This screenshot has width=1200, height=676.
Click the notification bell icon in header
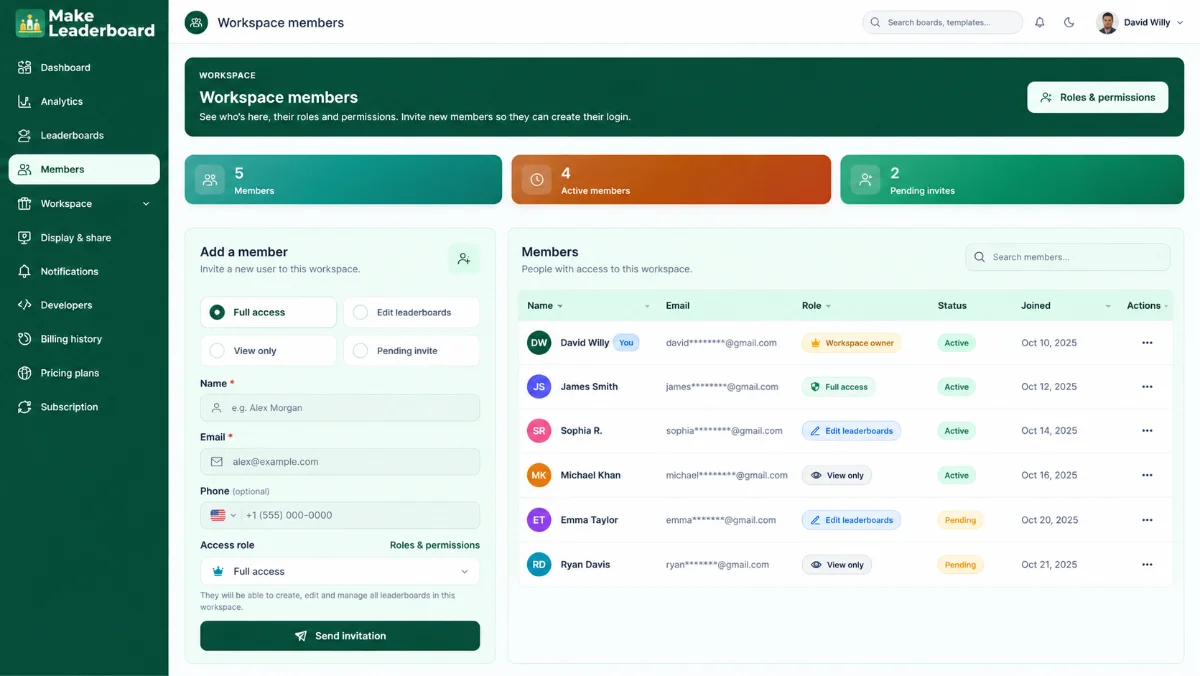pyautogui.click(x=1040, y=22)
